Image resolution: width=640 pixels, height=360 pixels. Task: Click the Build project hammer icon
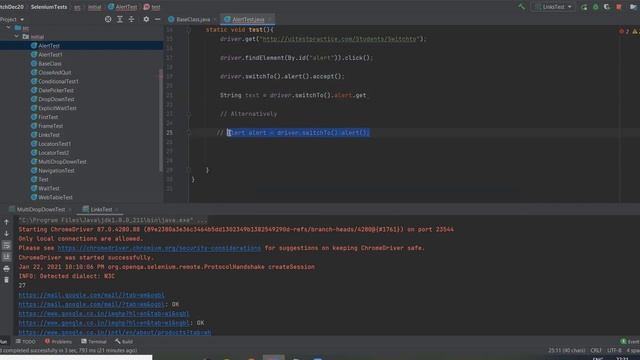click(x=521, y=7)
